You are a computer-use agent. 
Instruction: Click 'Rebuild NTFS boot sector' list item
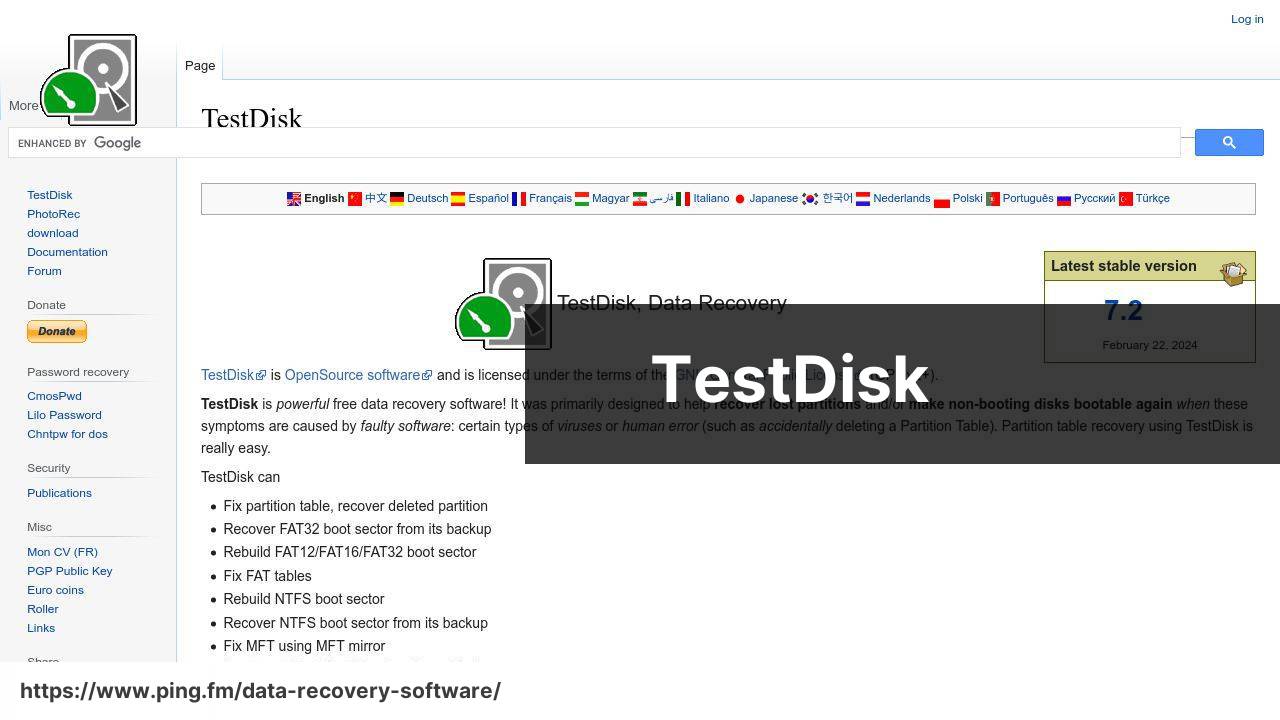point(304,599)
